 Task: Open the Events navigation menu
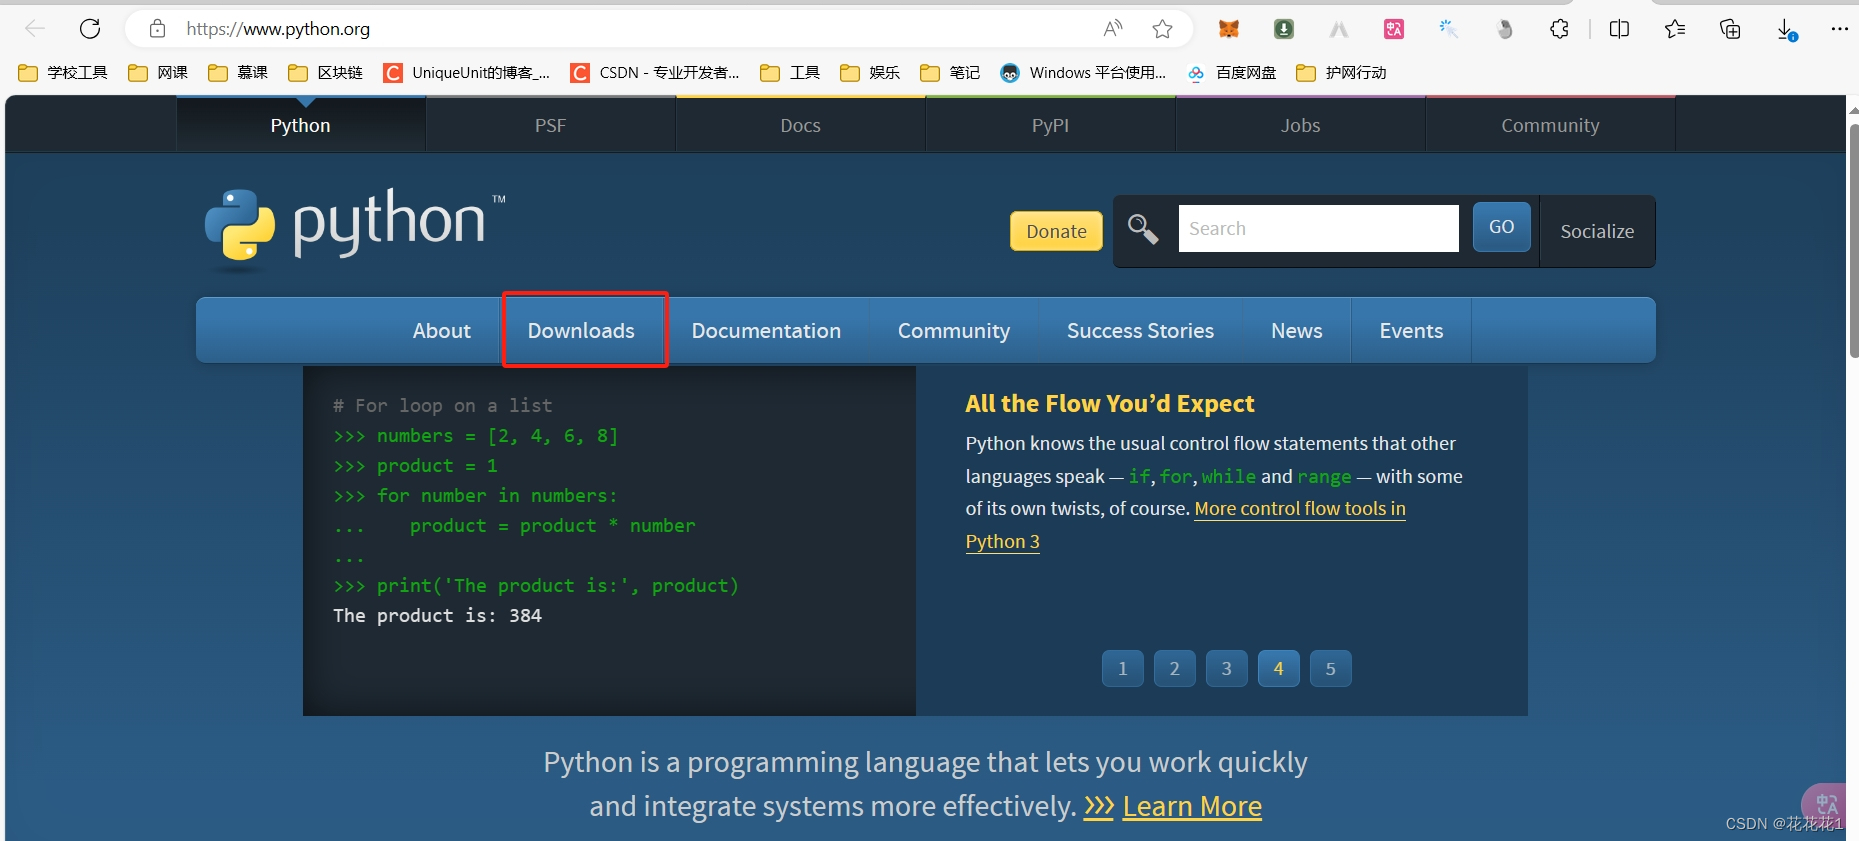click(1412, 331)
